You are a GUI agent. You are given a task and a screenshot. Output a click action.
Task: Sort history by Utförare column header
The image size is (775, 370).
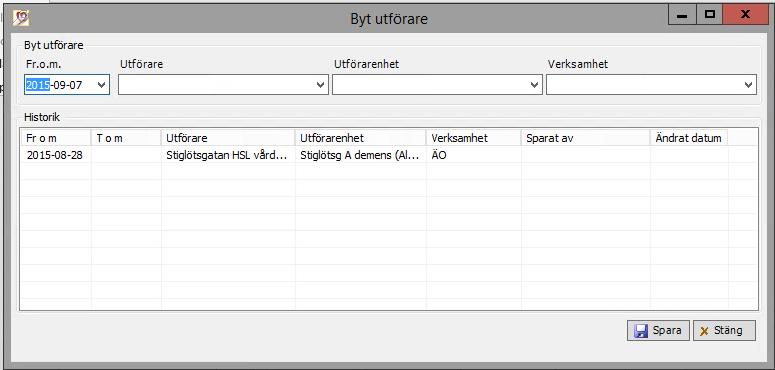tap(228, 138)
